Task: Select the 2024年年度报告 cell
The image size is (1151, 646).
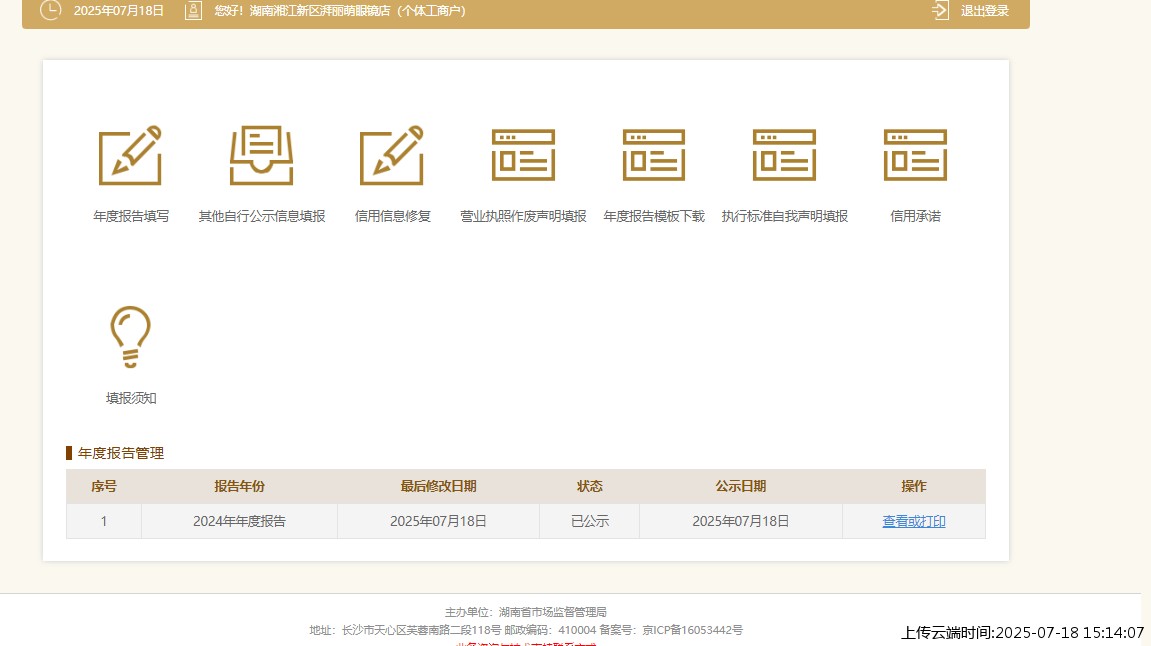Action: point(239,521)
